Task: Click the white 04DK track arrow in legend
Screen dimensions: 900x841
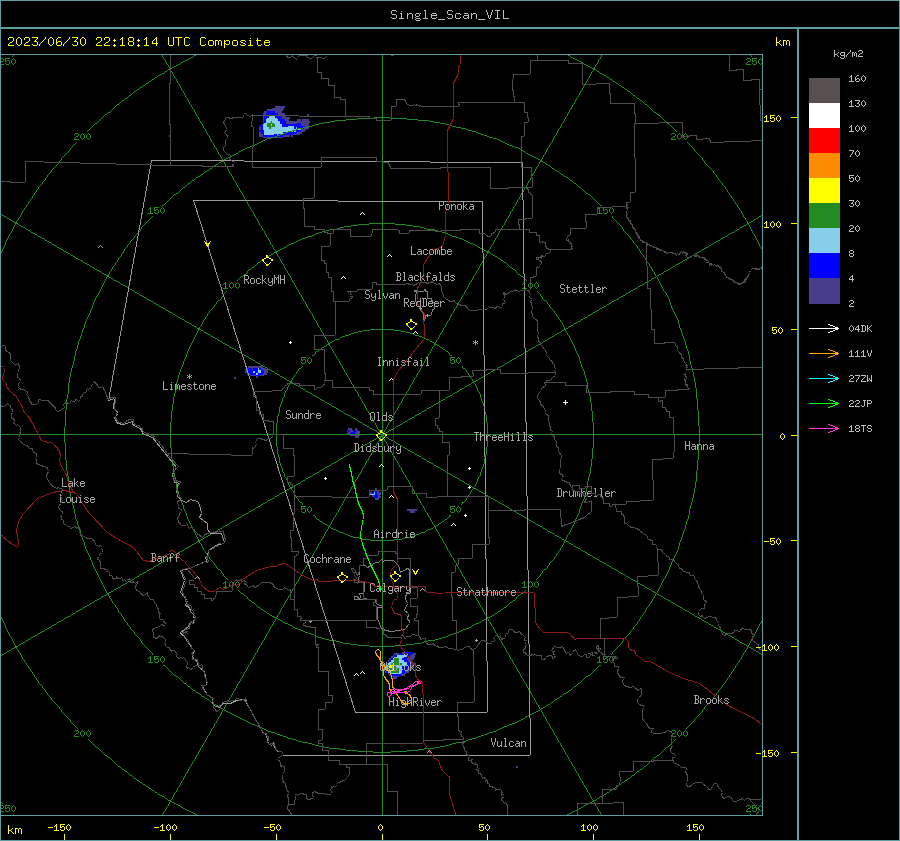Action: [824, 328]
